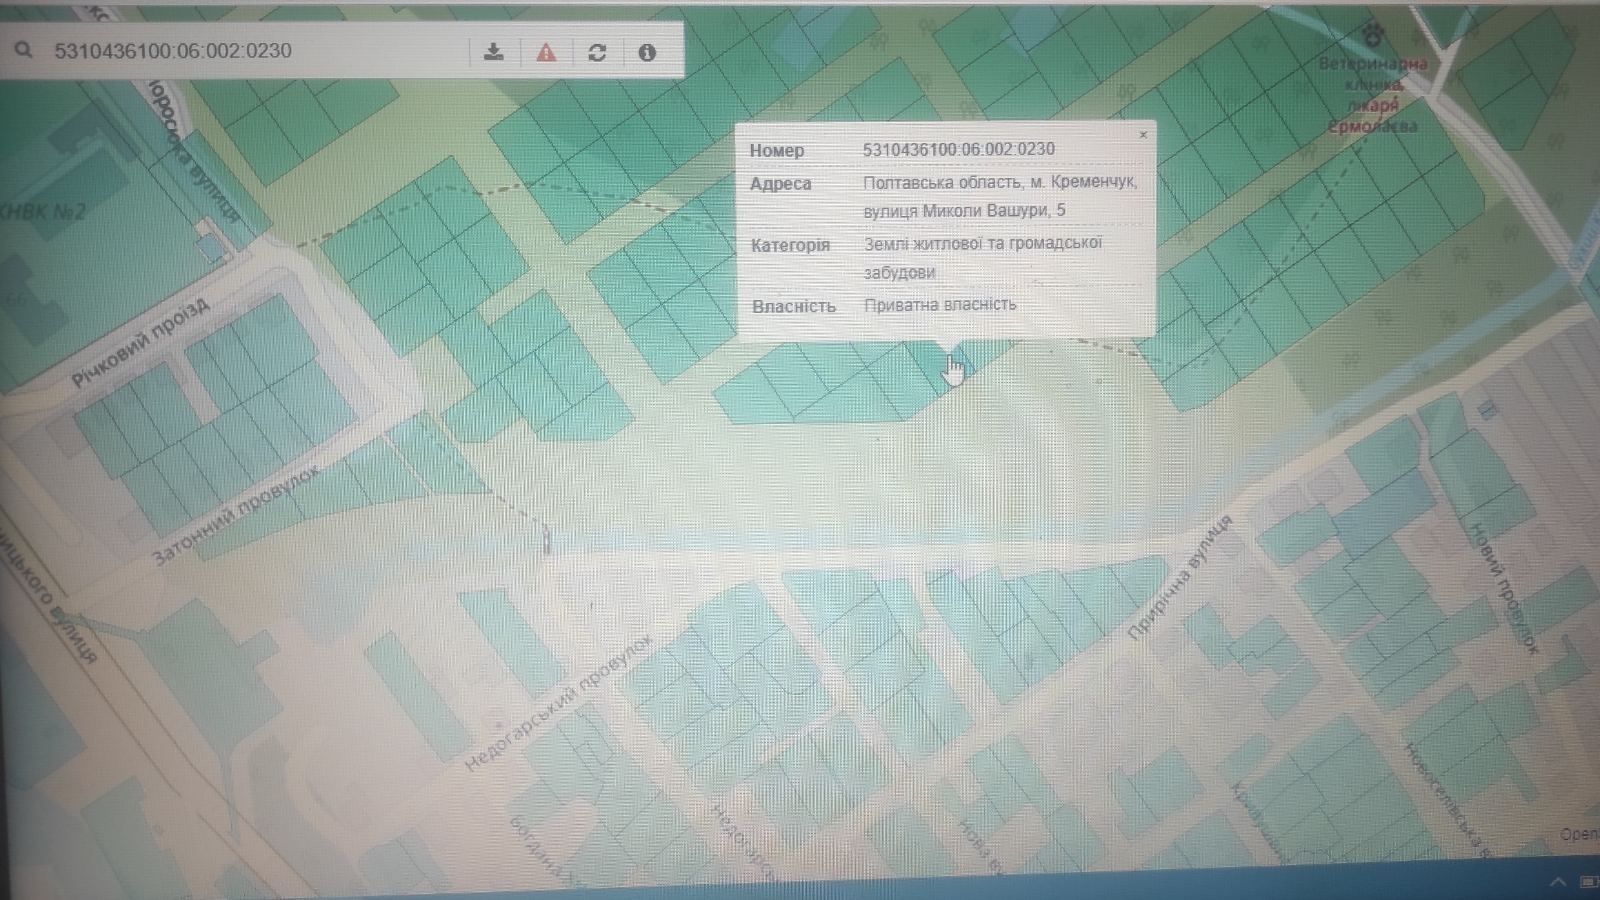This screenshot has width=1600, height=900.
Task: Click the red warning triangle icon
Action: point(545,52)
